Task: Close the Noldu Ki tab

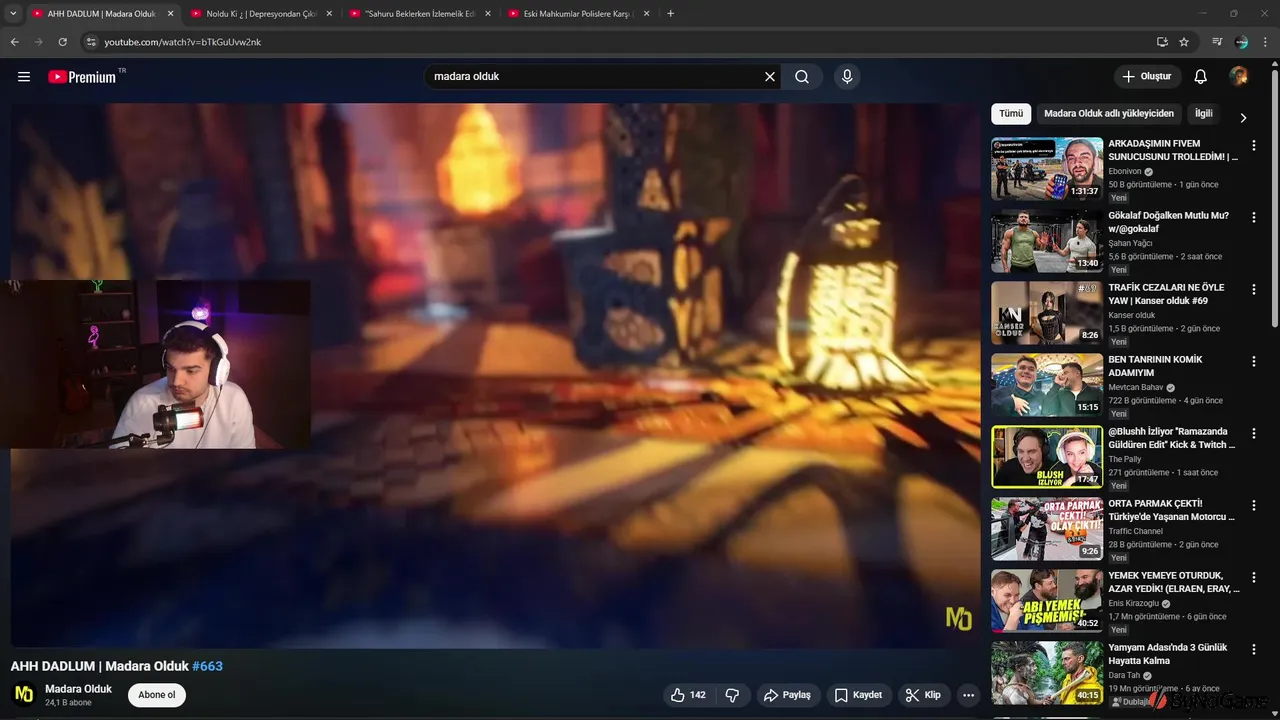Action: [329, 14]
